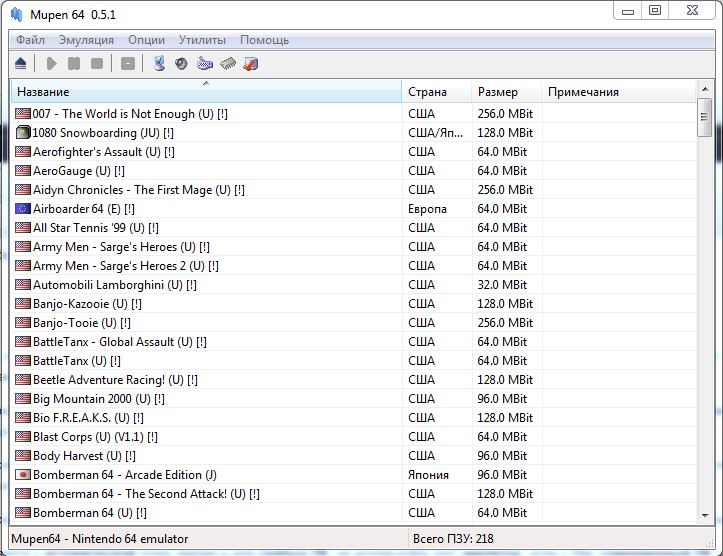Image resolution: width=723 pixels, height=556 pixels.
Task: Click the flag icon of 007 - The World is Not Enough
Action: [x=23, y=113]
